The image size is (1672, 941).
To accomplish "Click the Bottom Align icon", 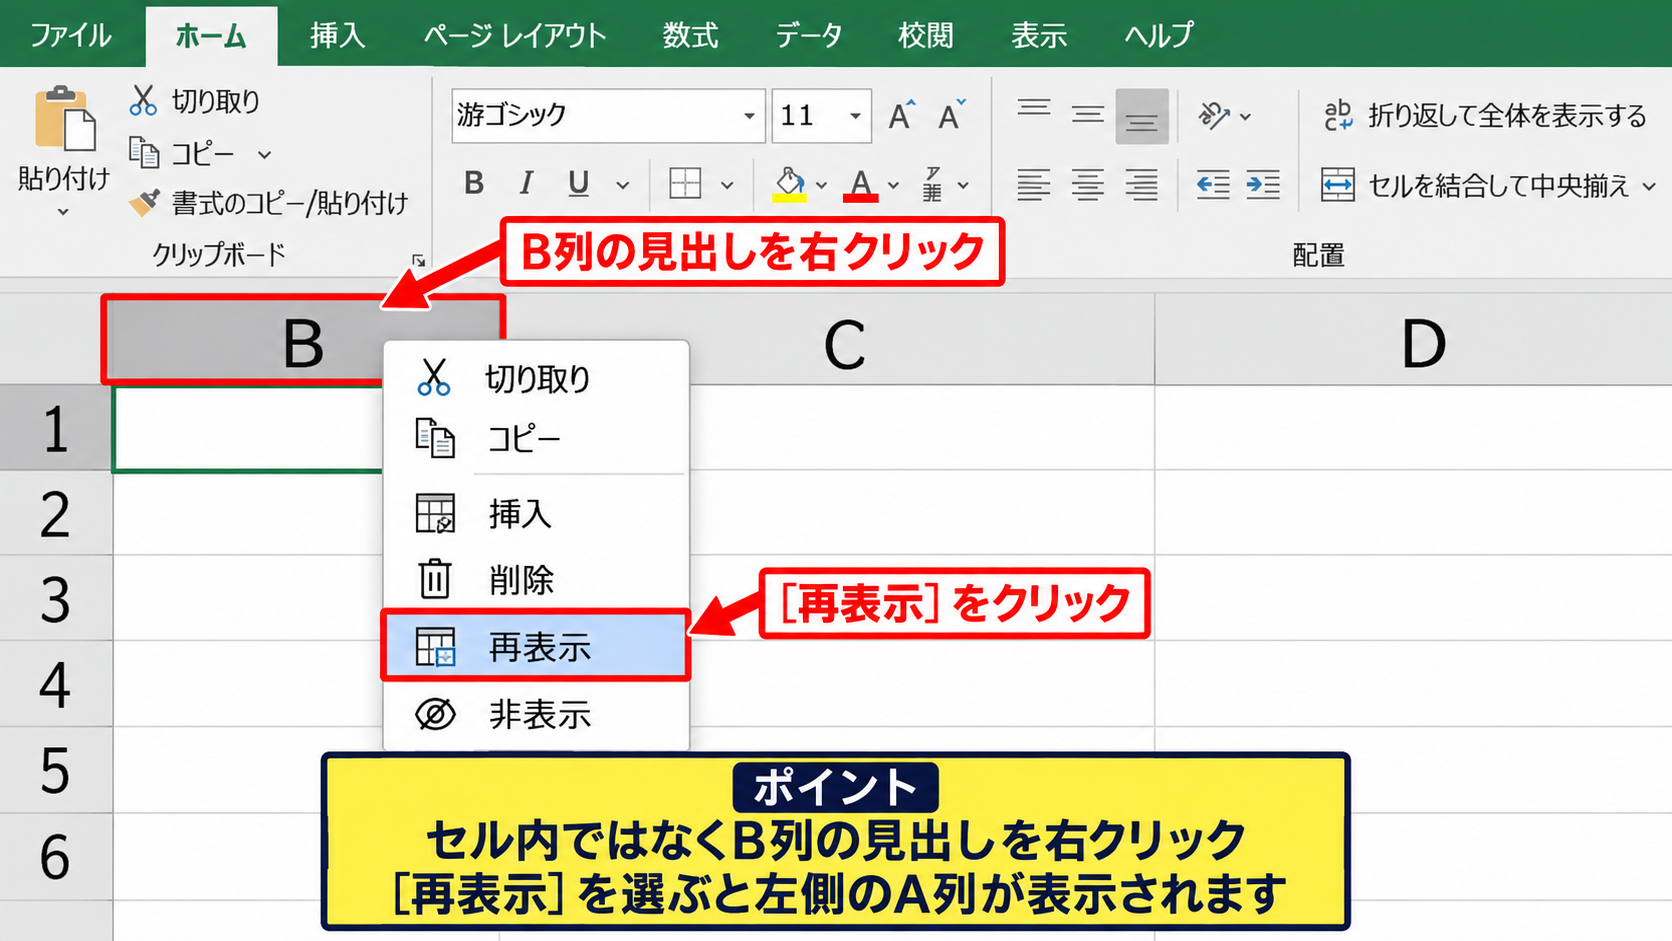I will tap(1142, 116).
